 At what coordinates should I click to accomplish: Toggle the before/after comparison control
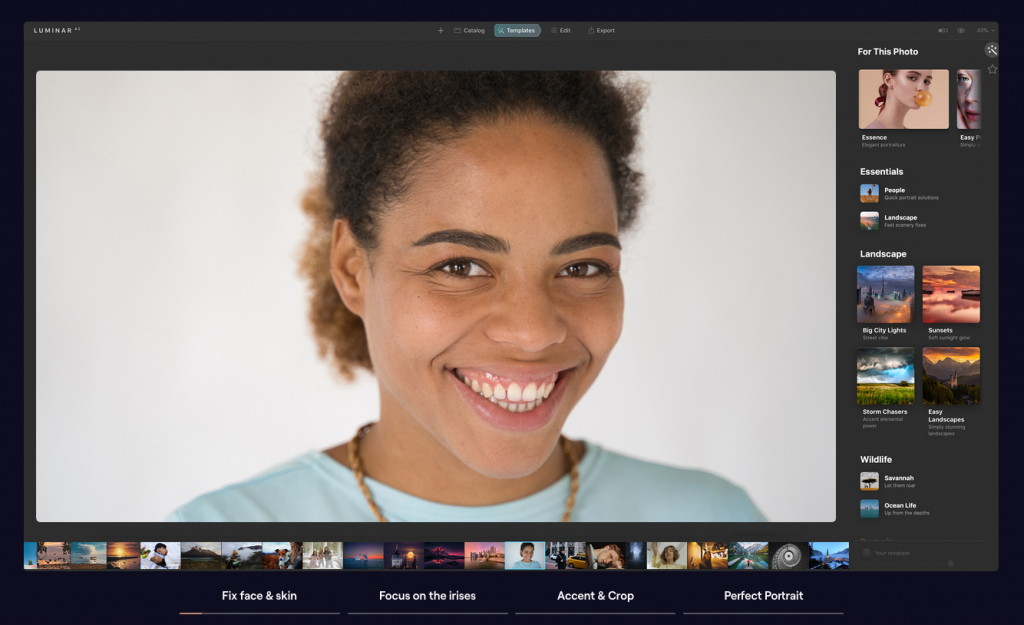click(x=943, y=30)
